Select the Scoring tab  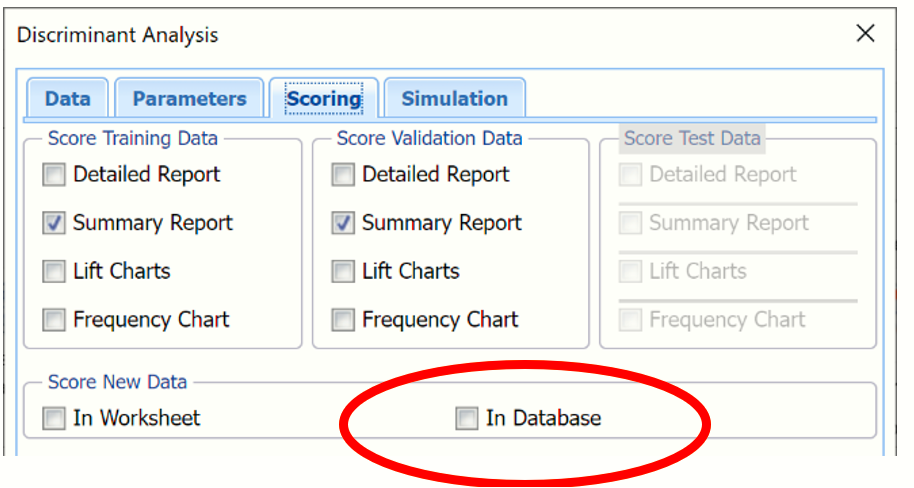tap(323, 99)
